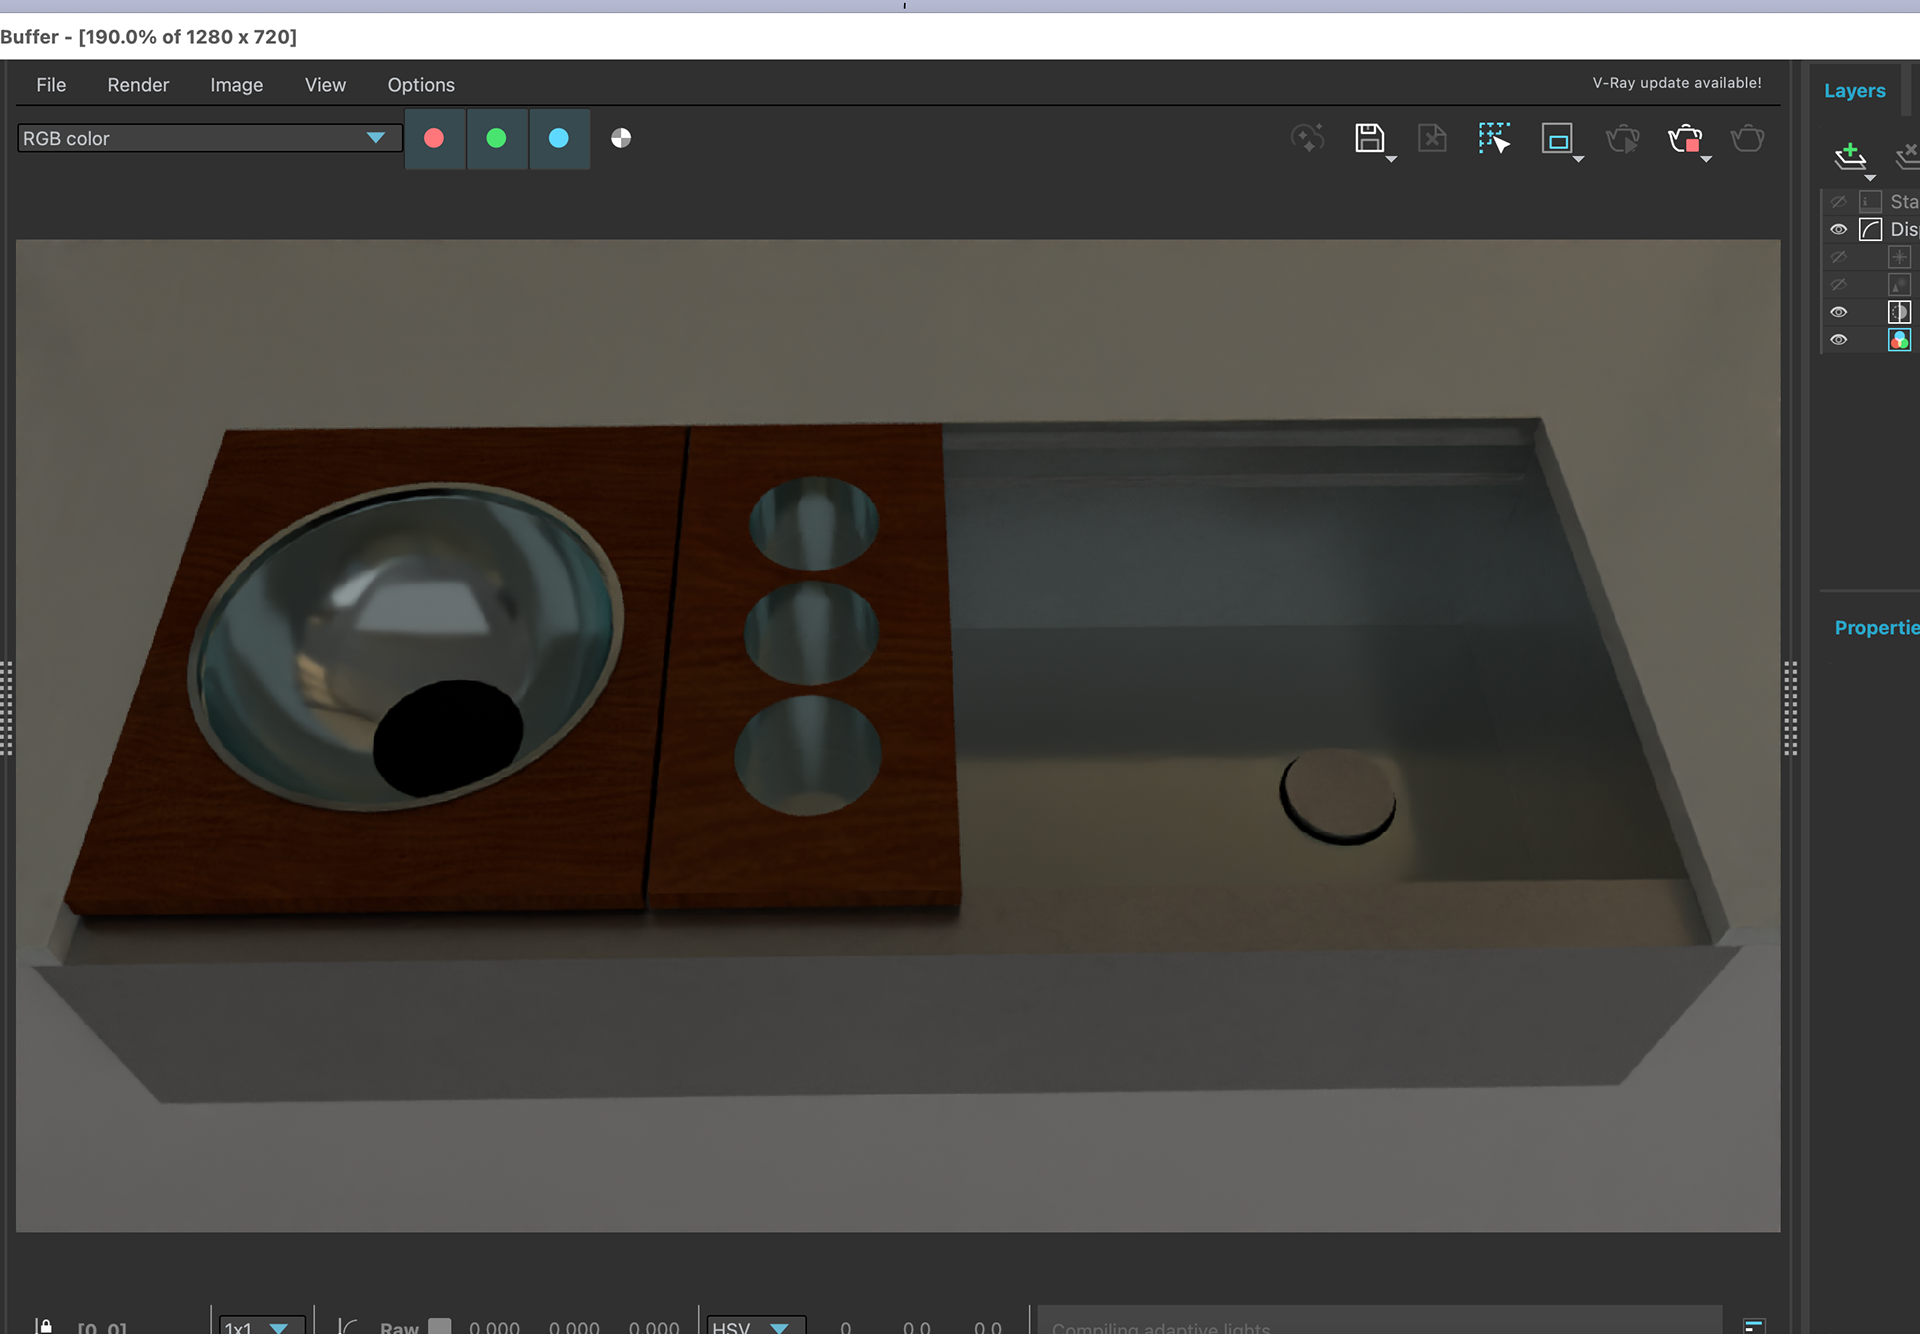Open the stop render options arrow
Screen dimensions: 1920x1334
click(x=1706, y=159)
